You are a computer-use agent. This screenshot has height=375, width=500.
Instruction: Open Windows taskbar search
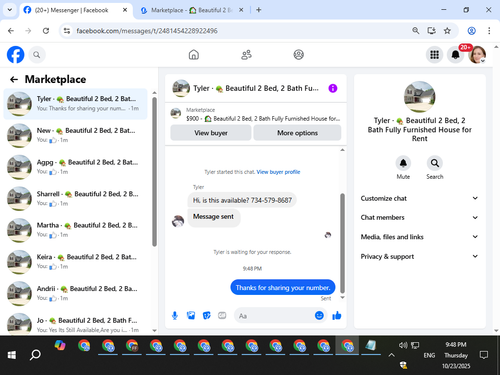35,355
